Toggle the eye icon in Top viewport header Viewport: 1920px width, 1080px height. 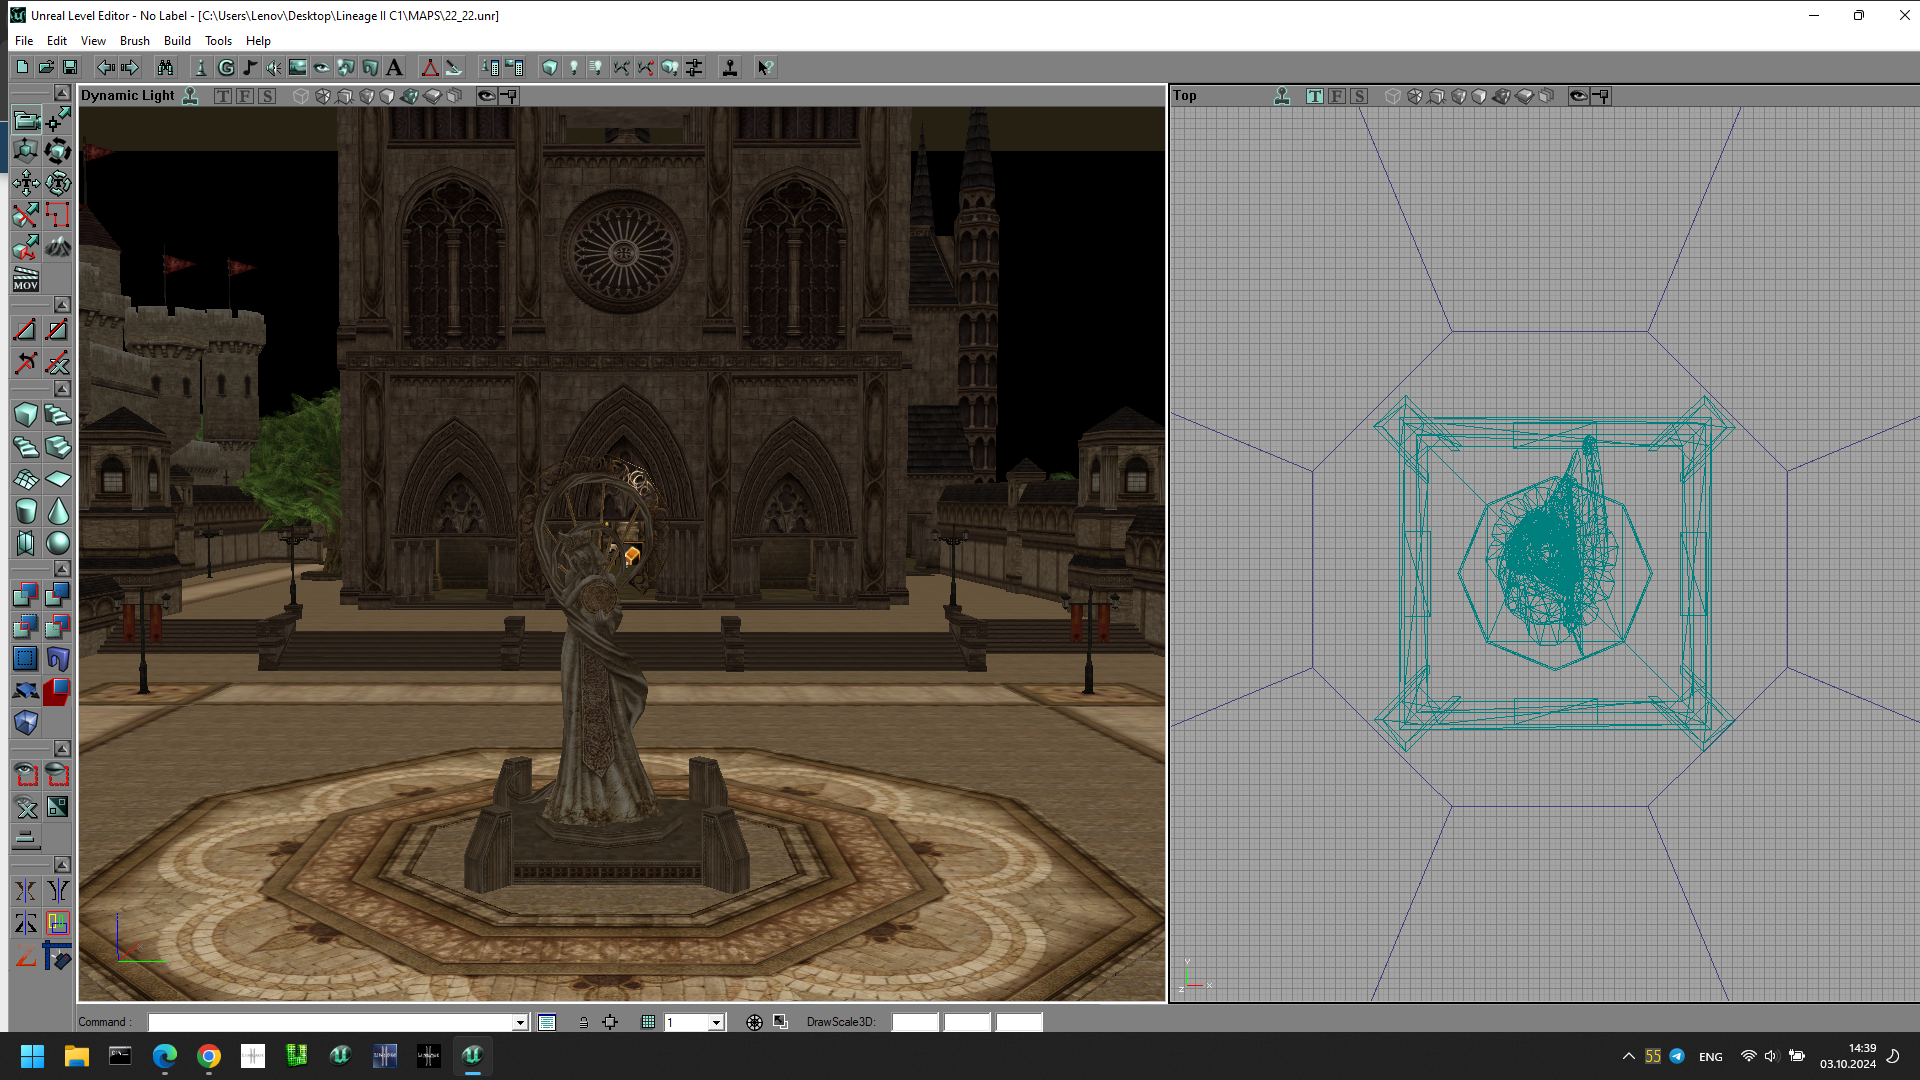(1578, 96)
